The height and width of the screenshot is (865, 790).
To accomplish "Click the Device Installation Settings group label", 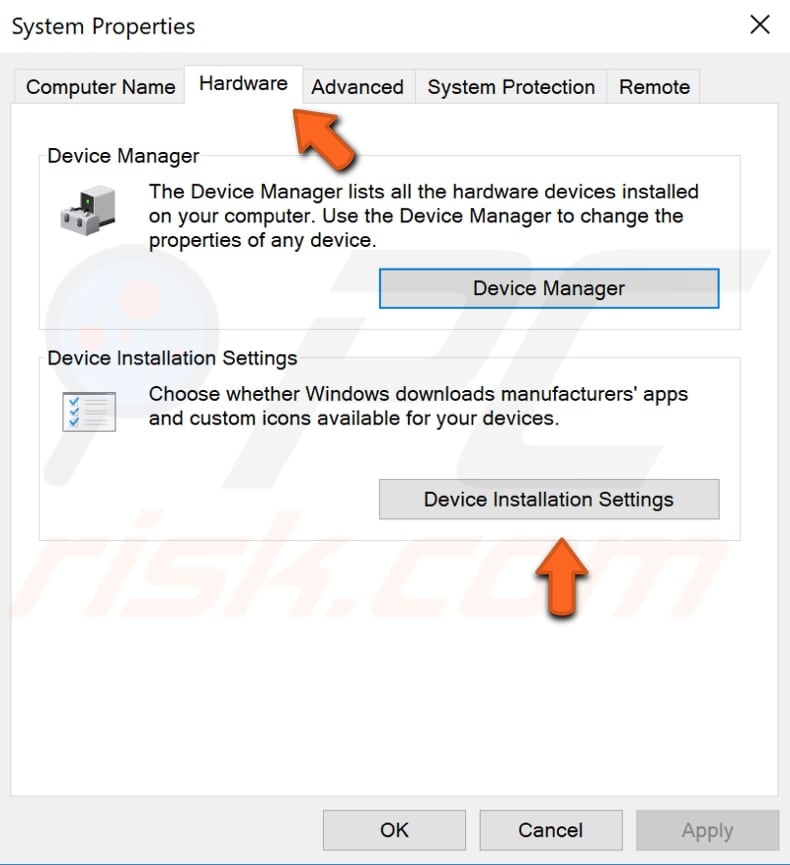I will tap(172, 358).
